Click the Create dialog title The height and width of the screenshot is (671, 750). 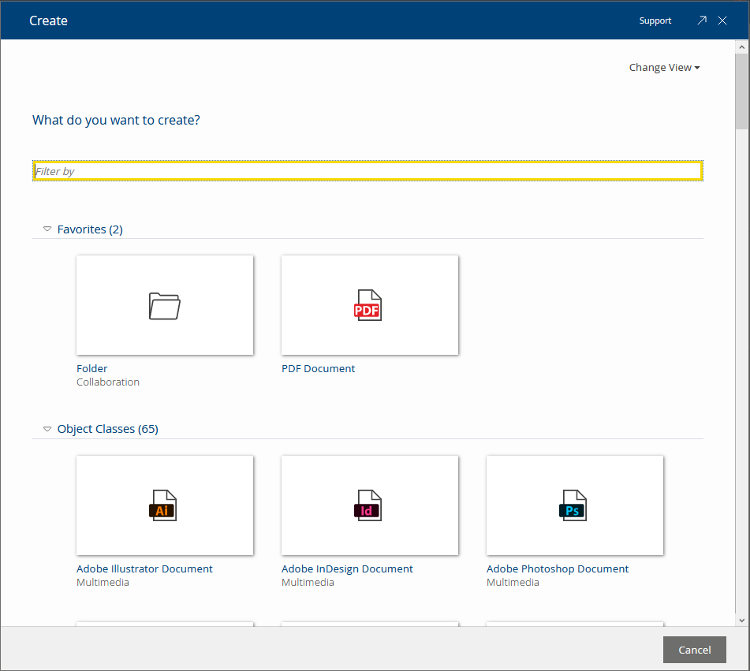(x=48, y=21)
